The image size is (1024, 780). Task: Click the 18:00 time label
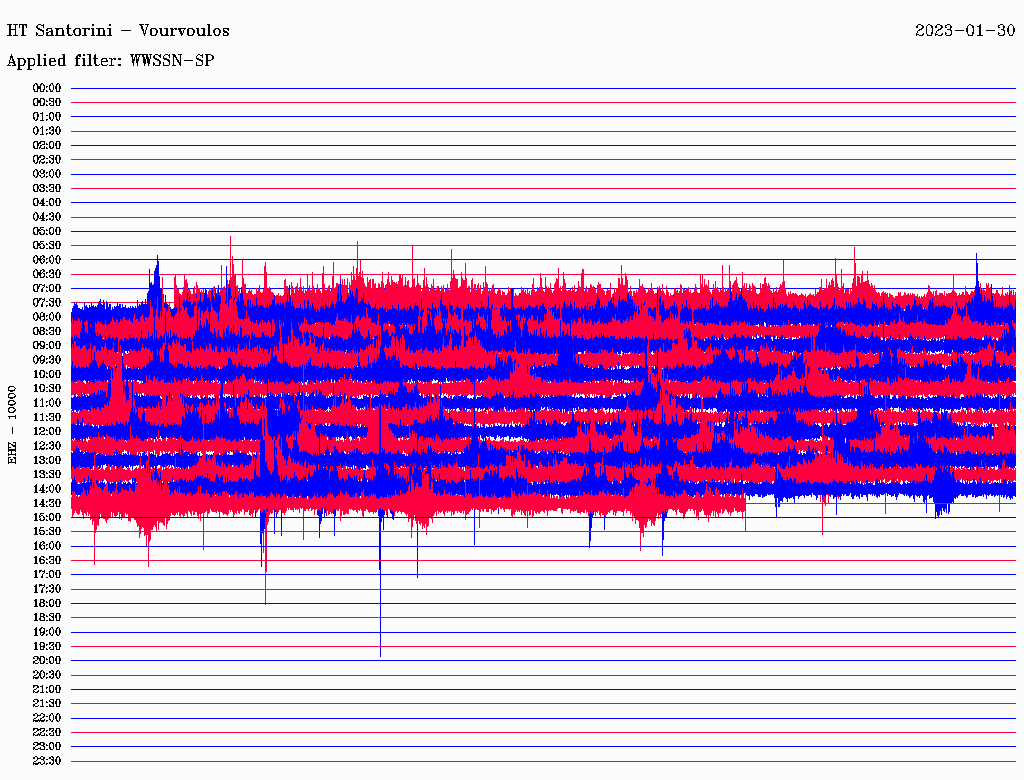pyautogui.click(x=47, y=603)
